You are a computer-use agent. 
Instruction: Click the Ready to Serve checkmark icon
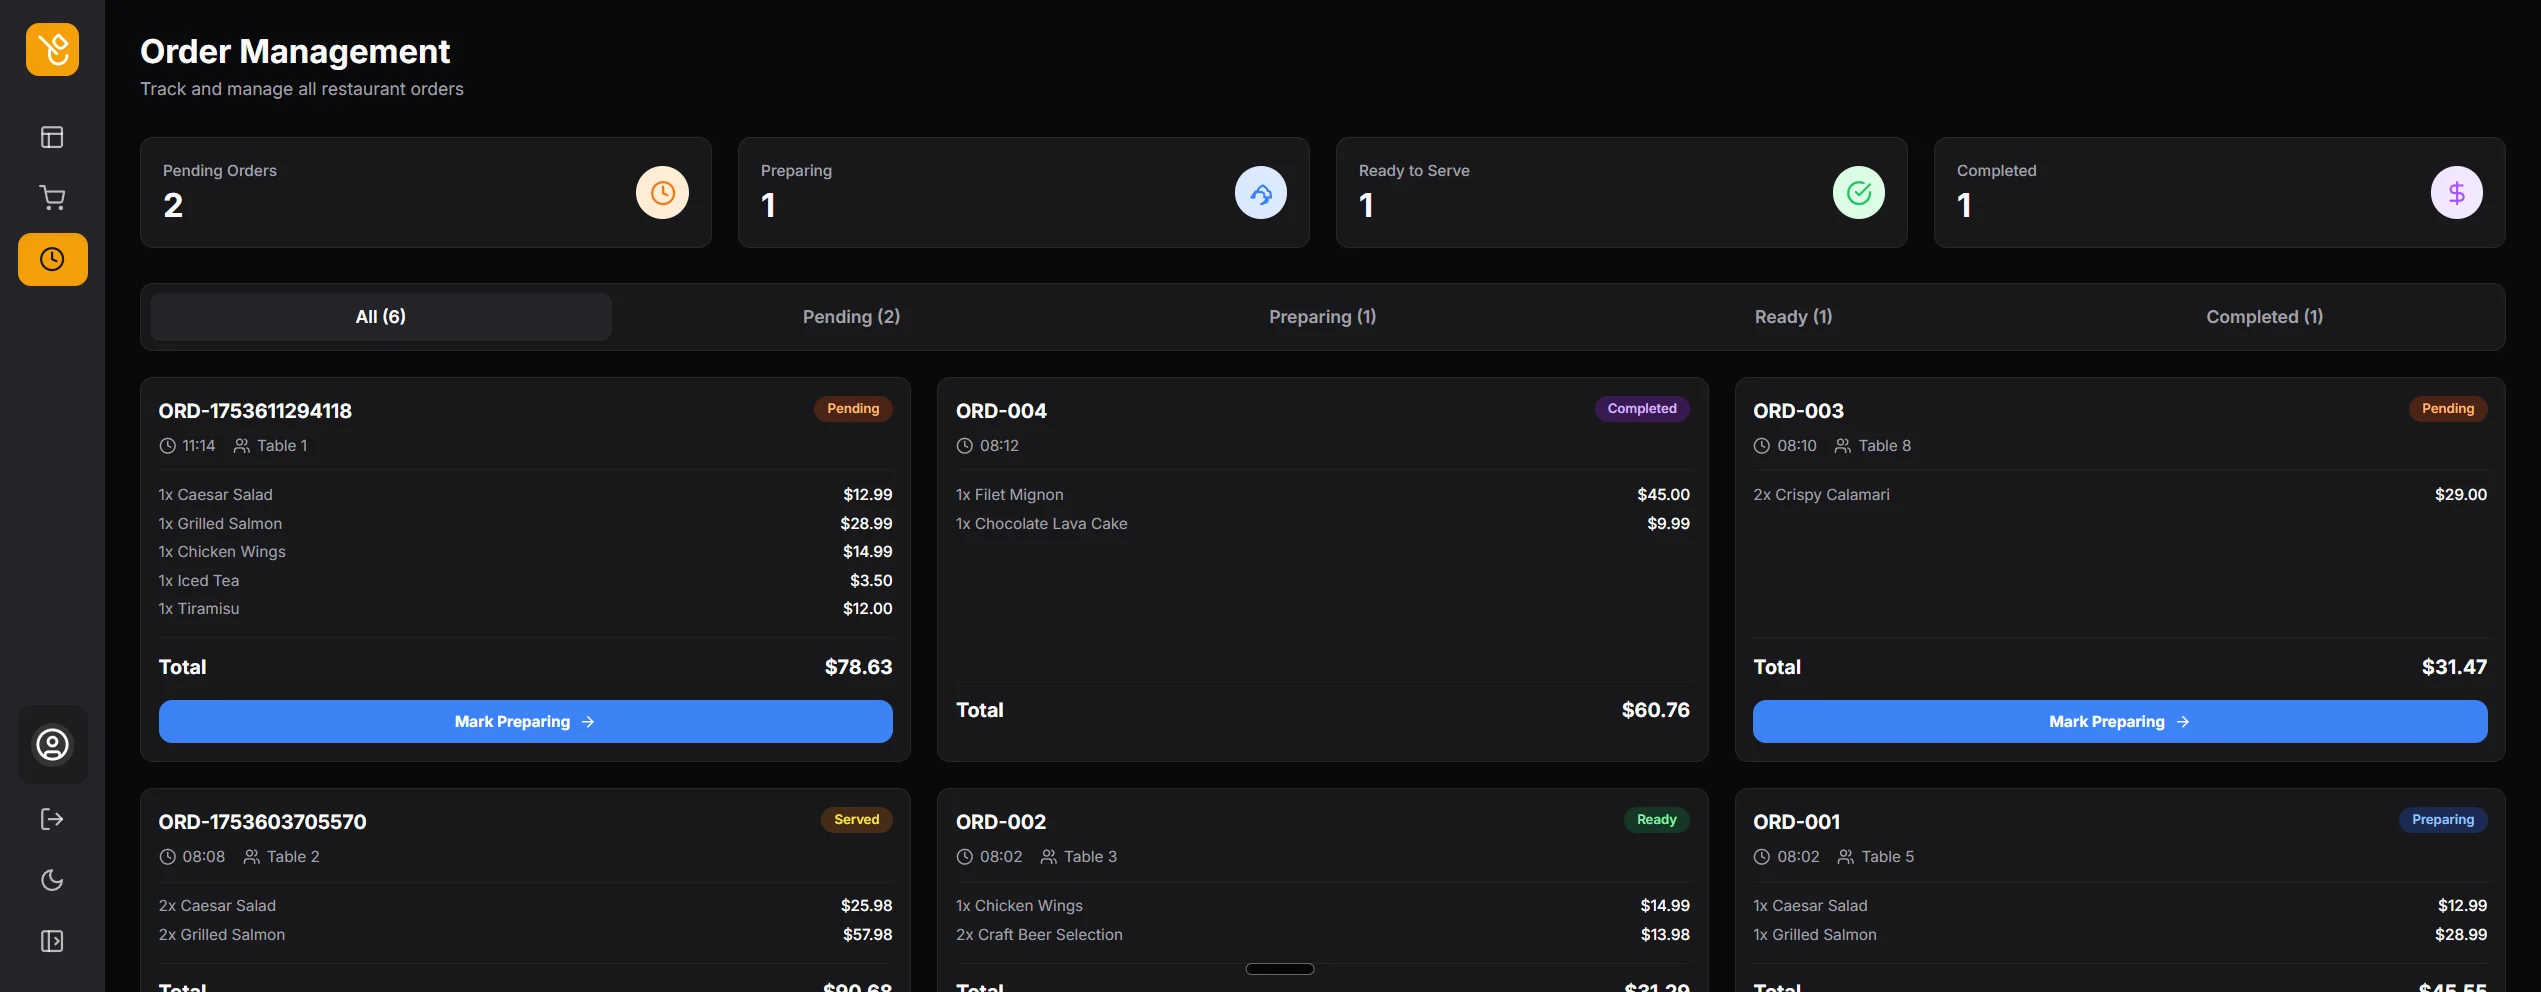click(x=1858, y=193)
